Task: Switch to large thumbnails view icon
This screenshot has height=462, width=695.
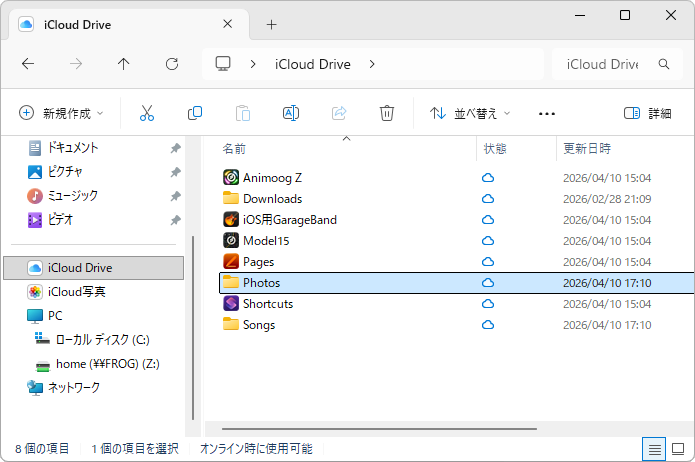Action: tap(678, 449)
